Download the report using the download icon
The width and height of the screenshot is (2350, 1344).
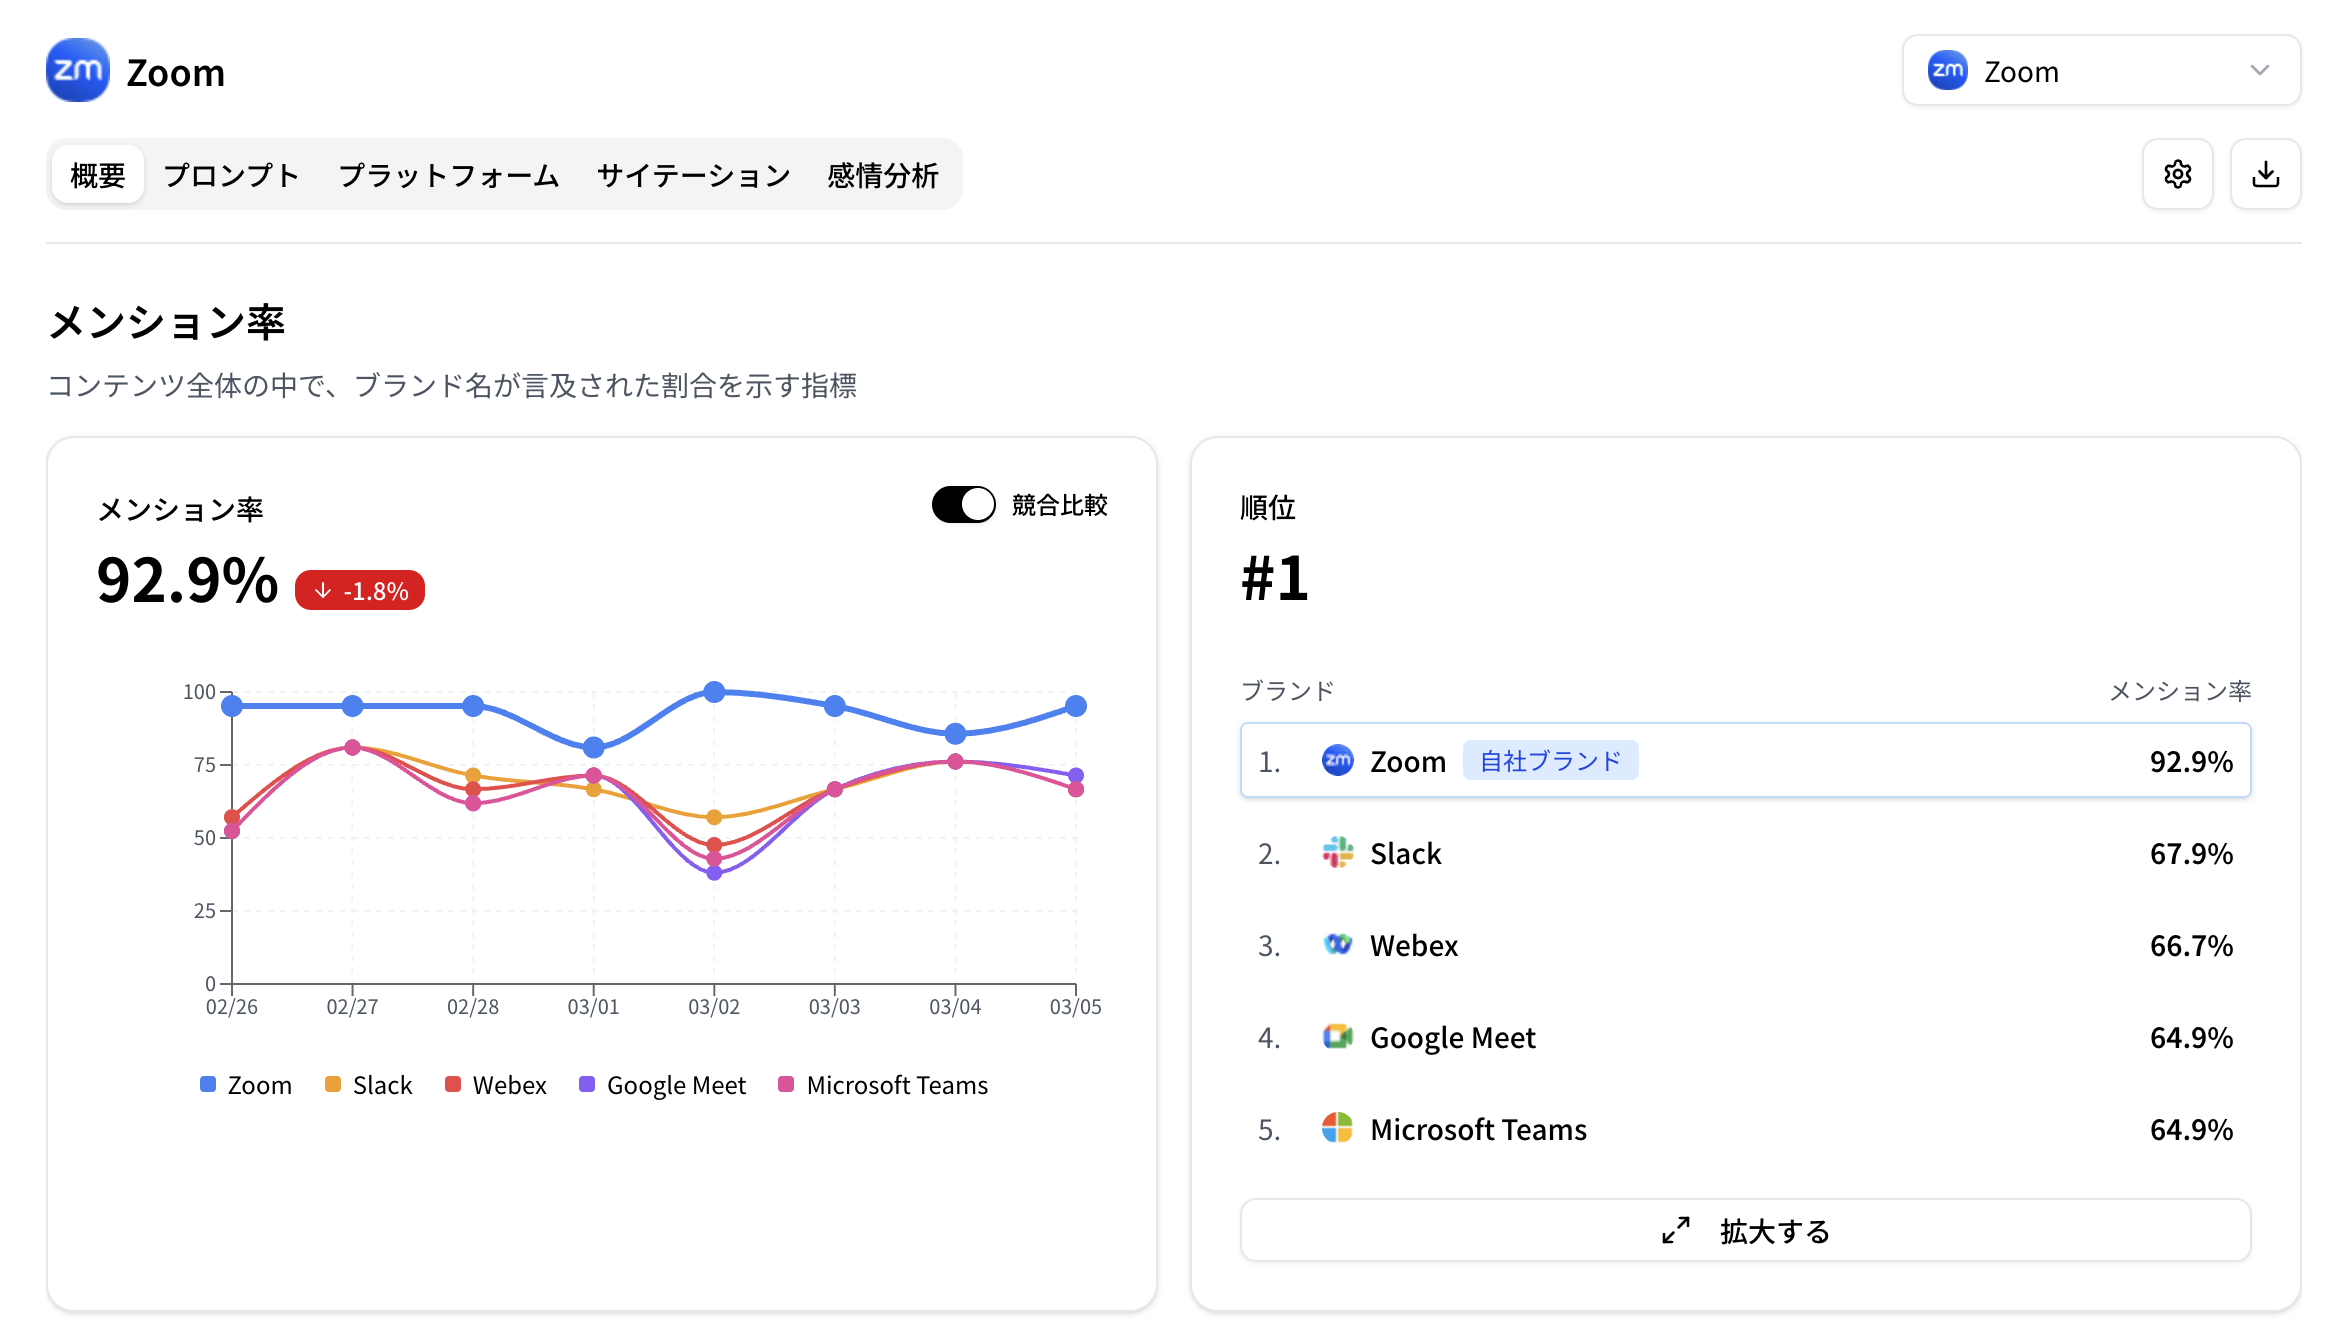pos(2265,174)
